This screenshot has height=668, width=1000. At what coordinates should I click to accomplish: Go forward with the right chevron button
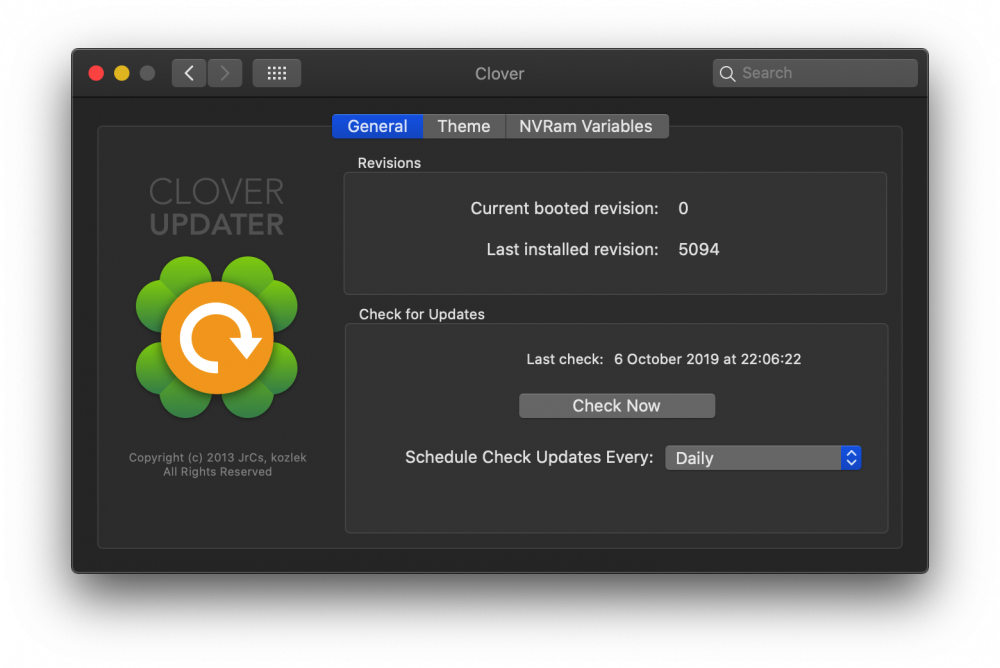click(x=224, y=73)
